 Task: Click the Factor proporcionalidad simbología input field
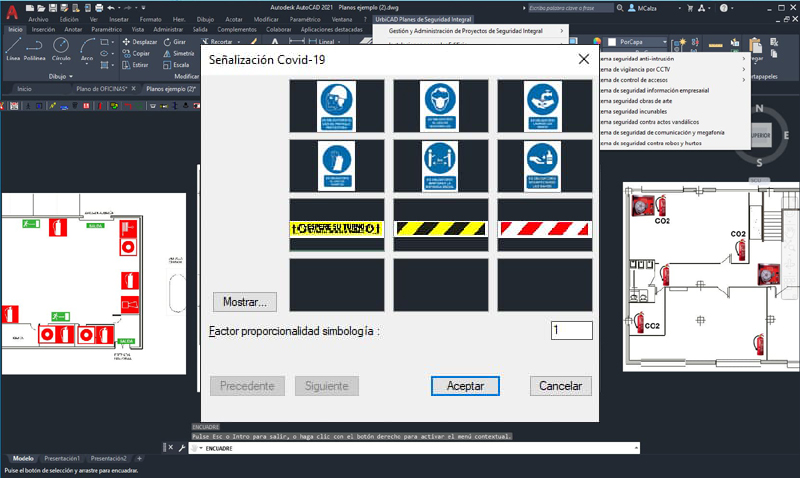571,331
